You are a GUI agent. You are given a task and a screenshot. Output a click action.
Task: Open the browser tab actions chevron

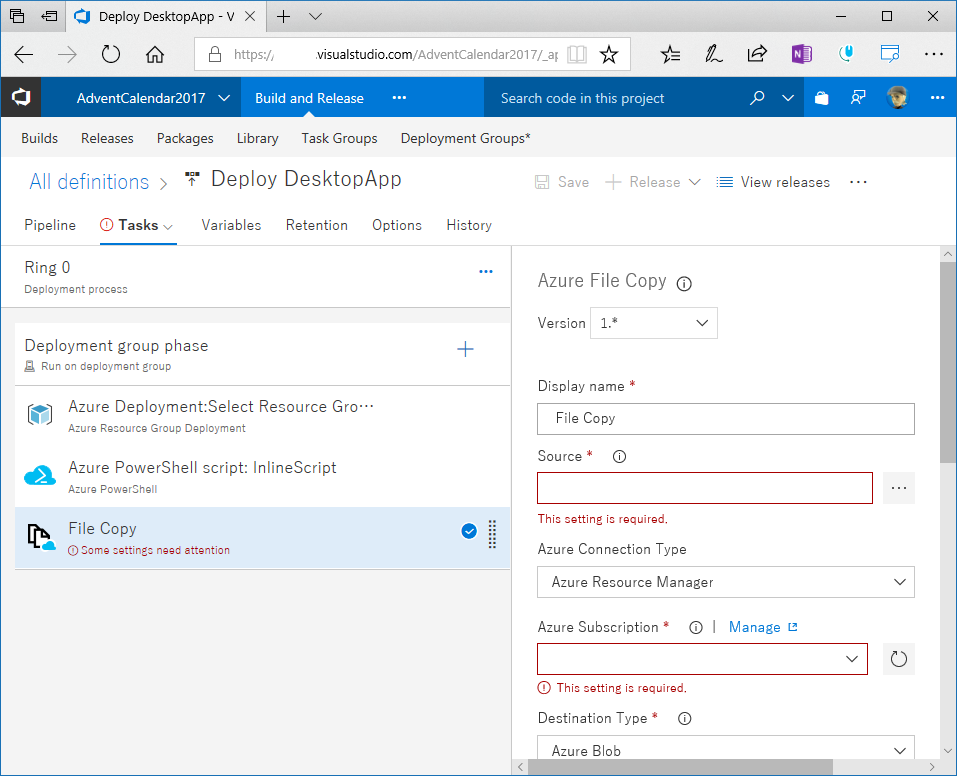tap(316, 16)
